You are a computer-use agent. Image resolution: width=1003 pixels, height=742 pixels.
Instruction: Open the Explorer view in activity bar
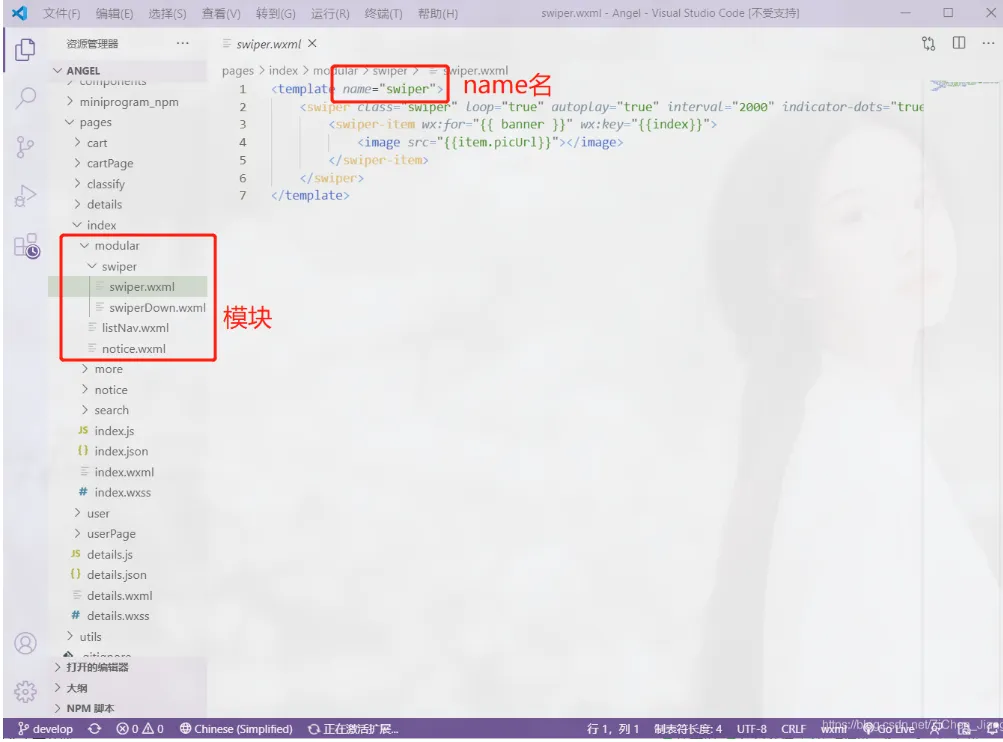[25, 49]
